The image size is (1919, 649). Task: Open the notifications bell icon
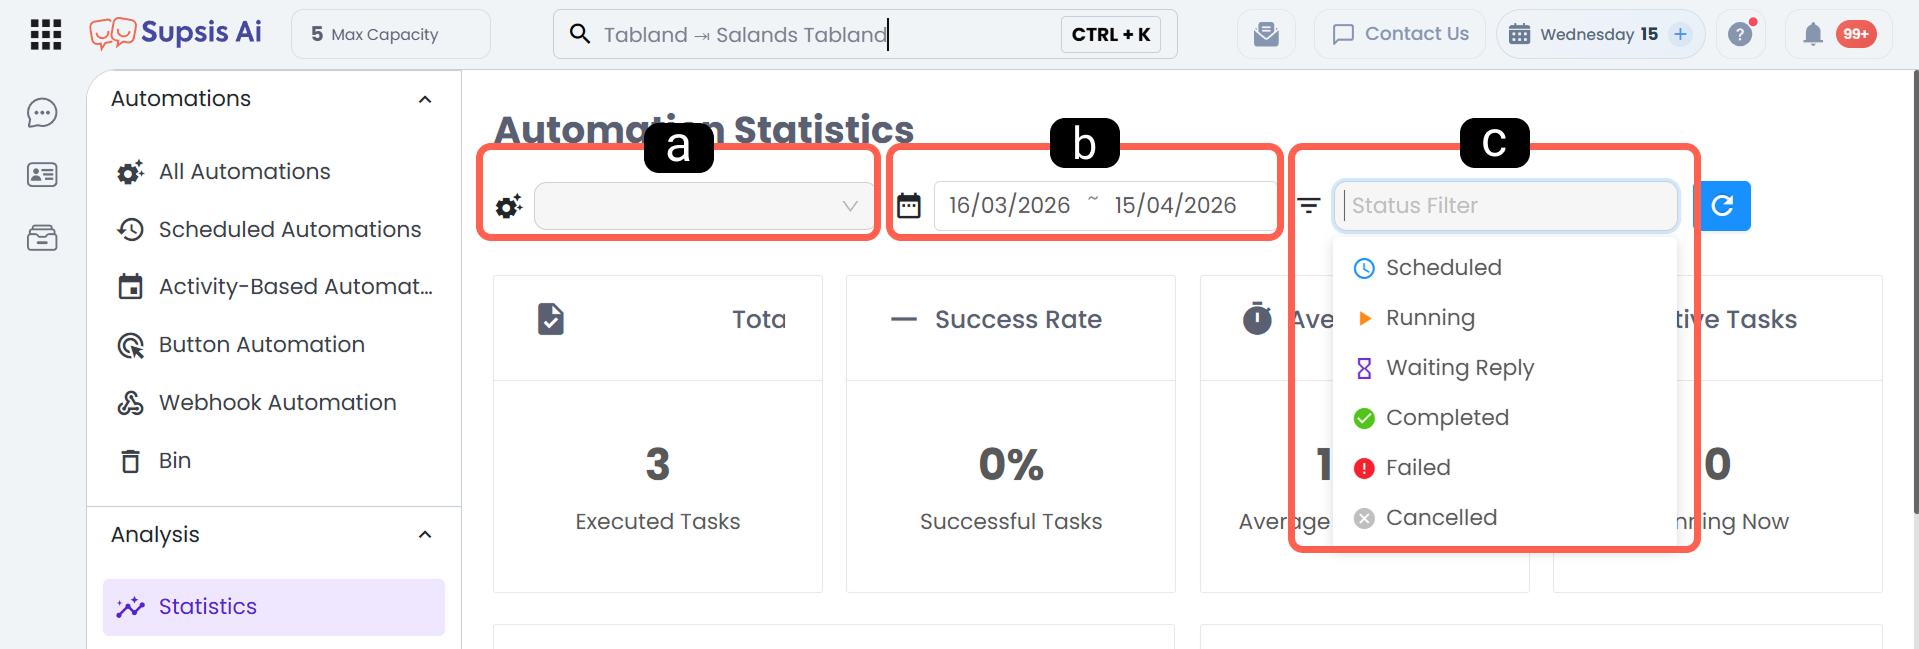(x=1813, y=35)
